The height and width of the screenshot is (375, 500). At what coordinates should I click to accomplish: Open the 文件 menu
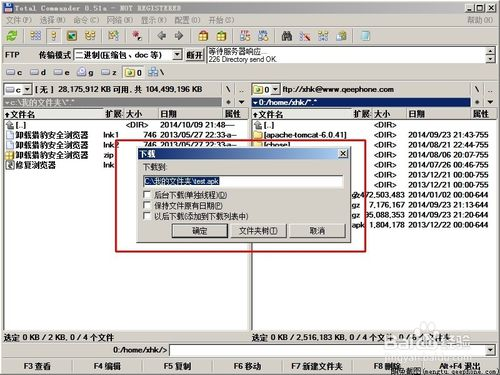19,20
